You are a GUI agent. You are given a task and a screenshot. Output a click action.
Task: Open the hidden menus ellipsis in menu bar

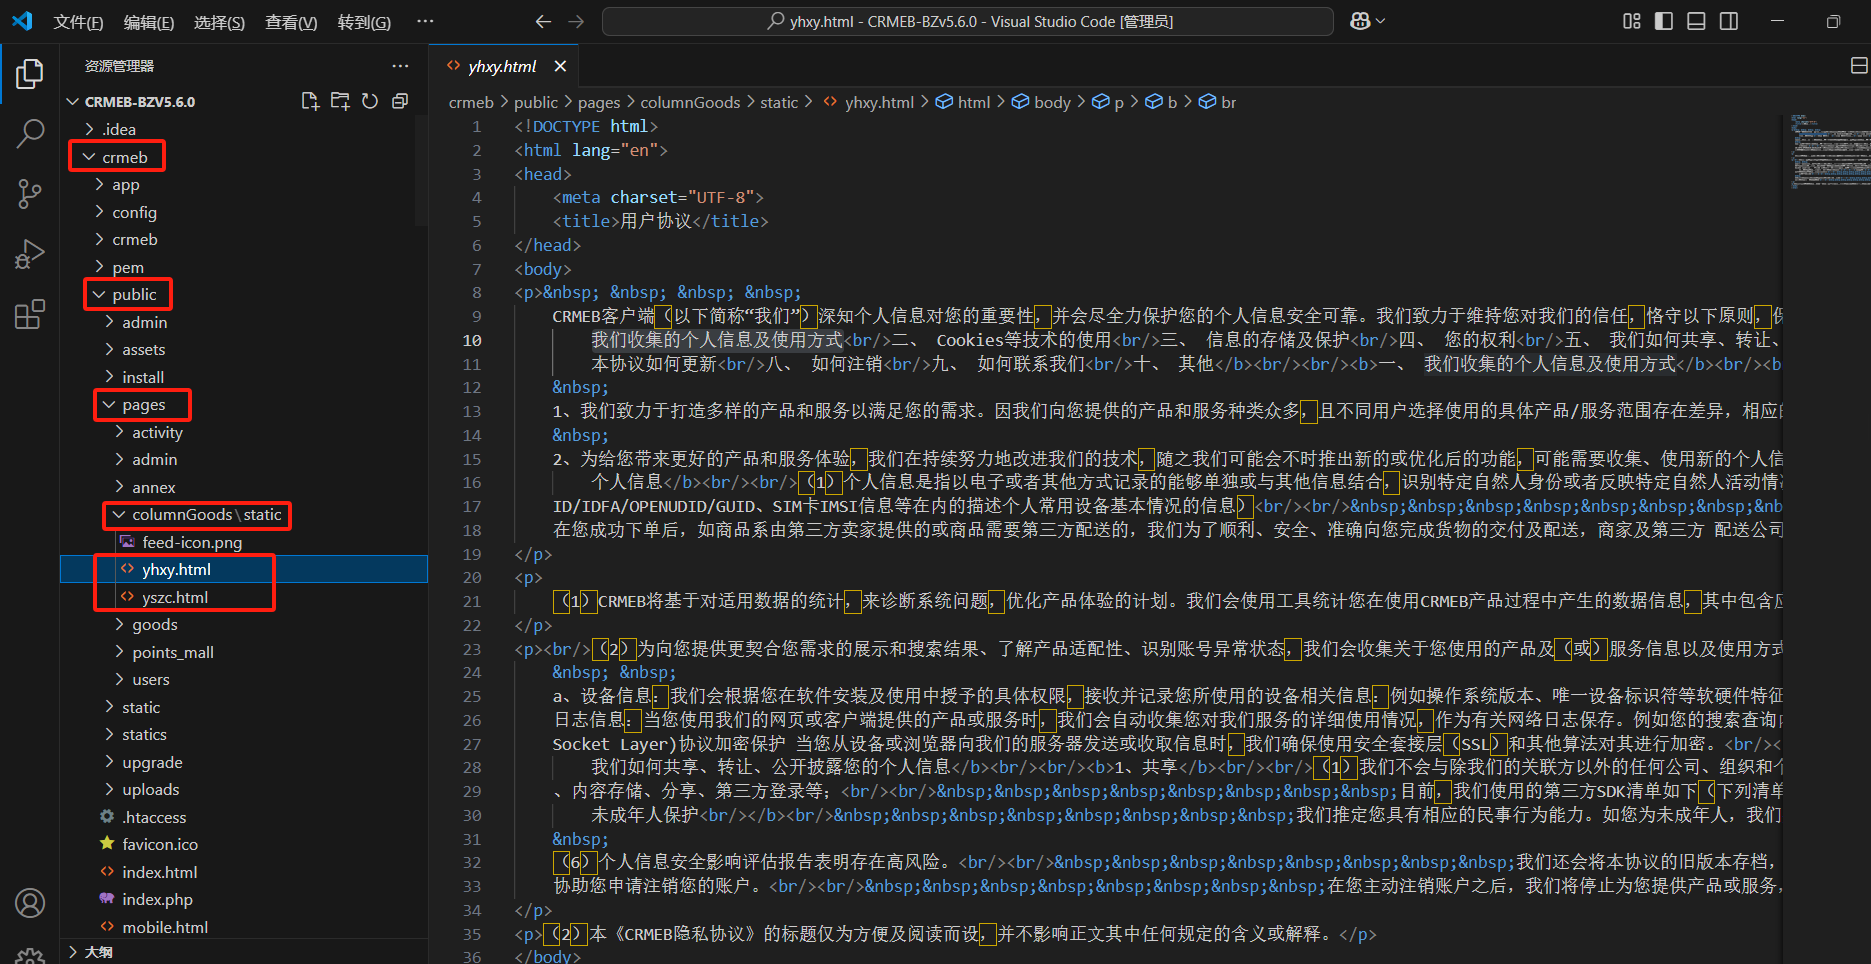click(425, 21)
